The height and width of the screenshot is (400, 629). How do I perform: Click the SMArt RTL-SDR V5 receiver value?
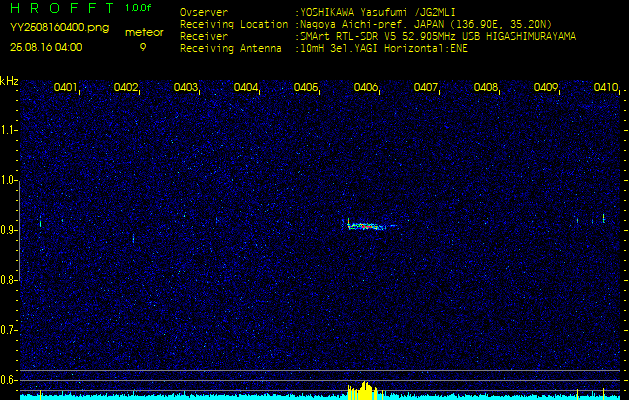point(438,37)
